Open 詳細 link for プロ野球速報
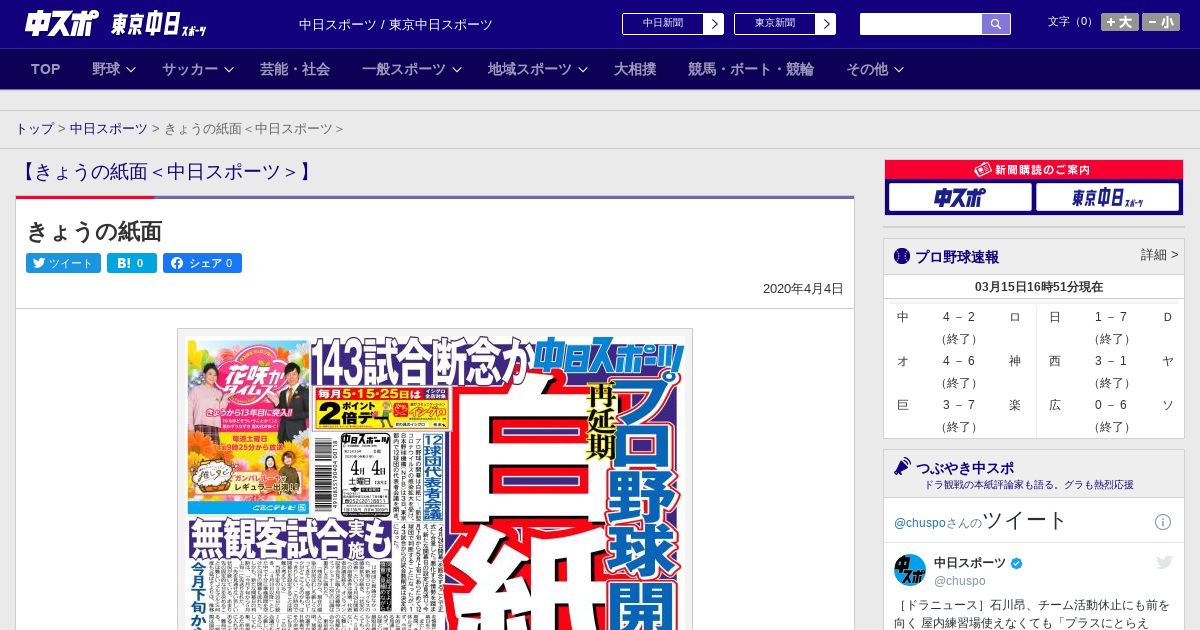This screenshot has height=630, width=1200. click(1159, 255)
